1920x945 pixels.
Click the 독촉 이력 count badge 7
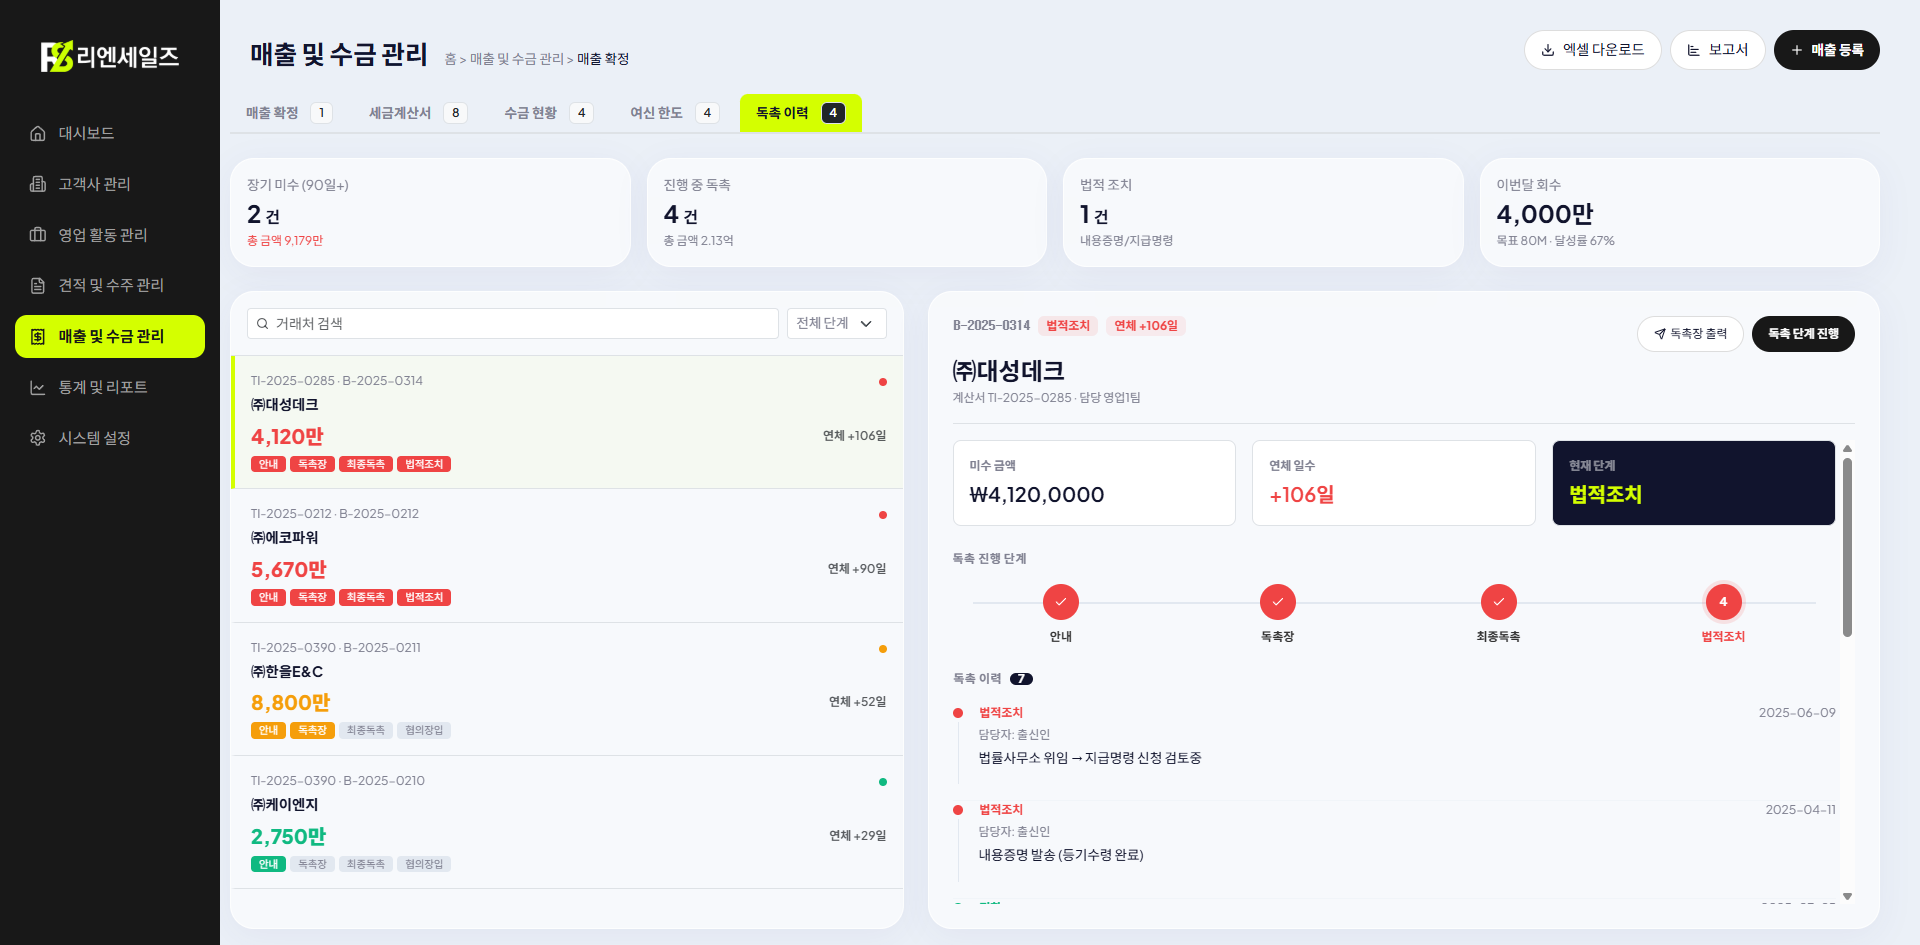(1021, 679)
